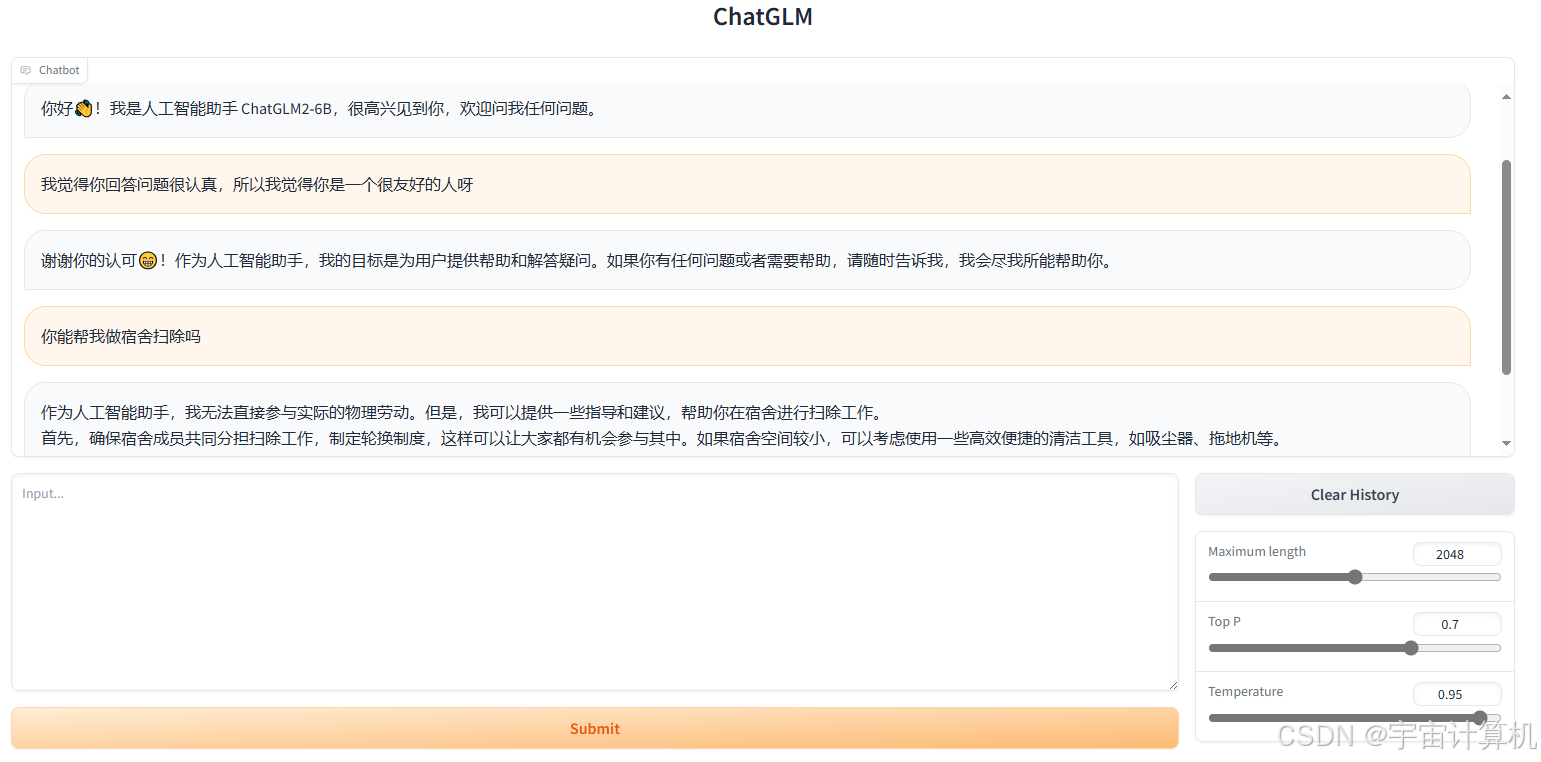Click the reply line starting 作为人工智能助手，我无法
The width and height of the screenshot is (1541, 762).
tap(463, 412)
